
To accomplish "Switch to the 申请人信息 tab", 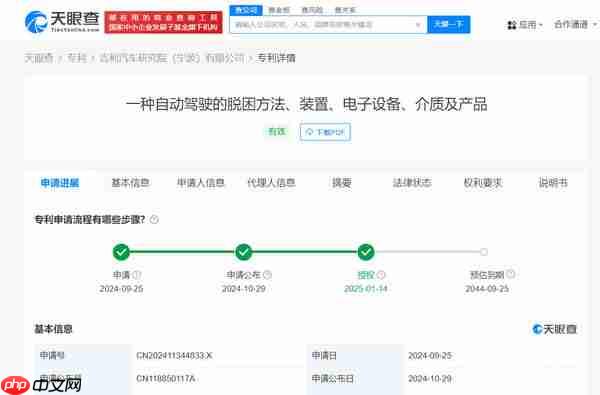I will pos(201,183).
